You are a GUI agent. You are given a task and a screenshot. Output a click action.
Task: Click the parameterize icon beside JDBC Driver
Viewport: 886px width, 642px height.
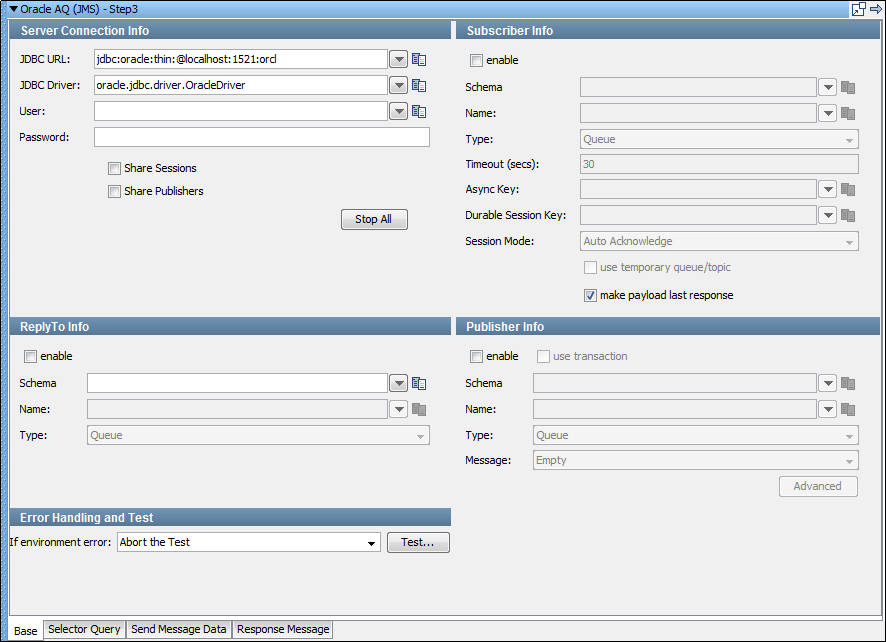point(419,85)
